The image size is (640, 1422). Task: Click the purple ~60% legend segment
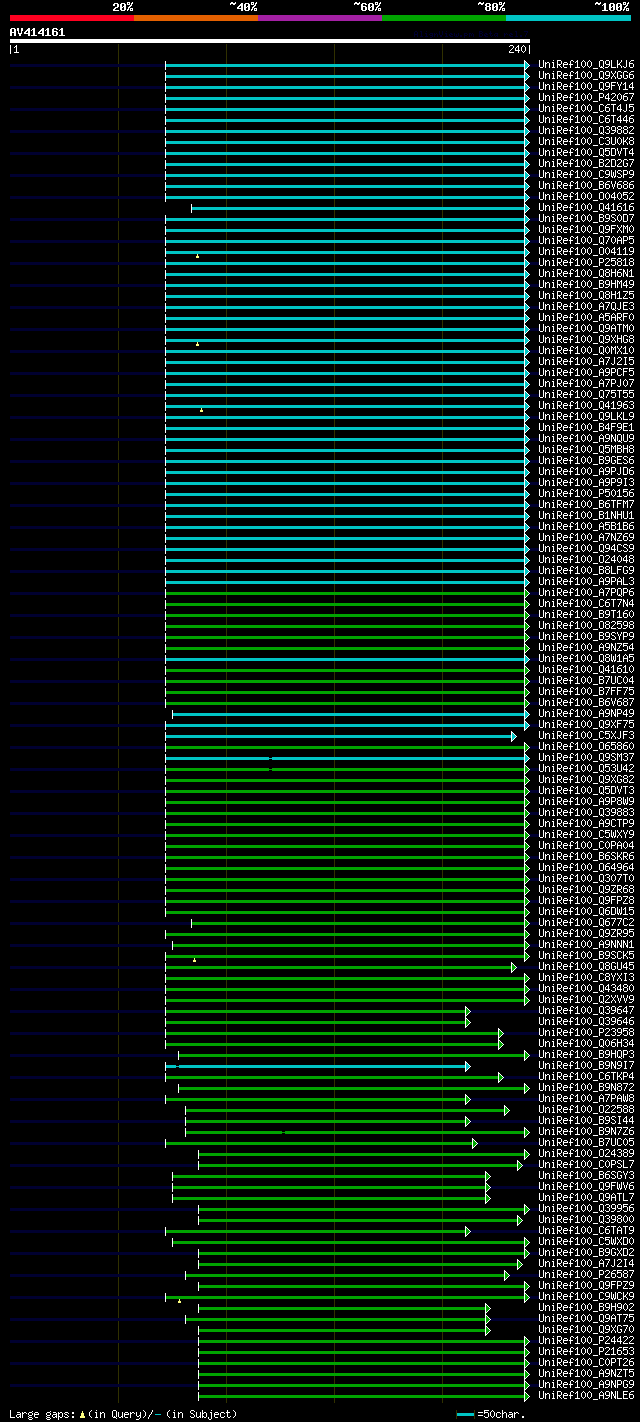point(320,18)
